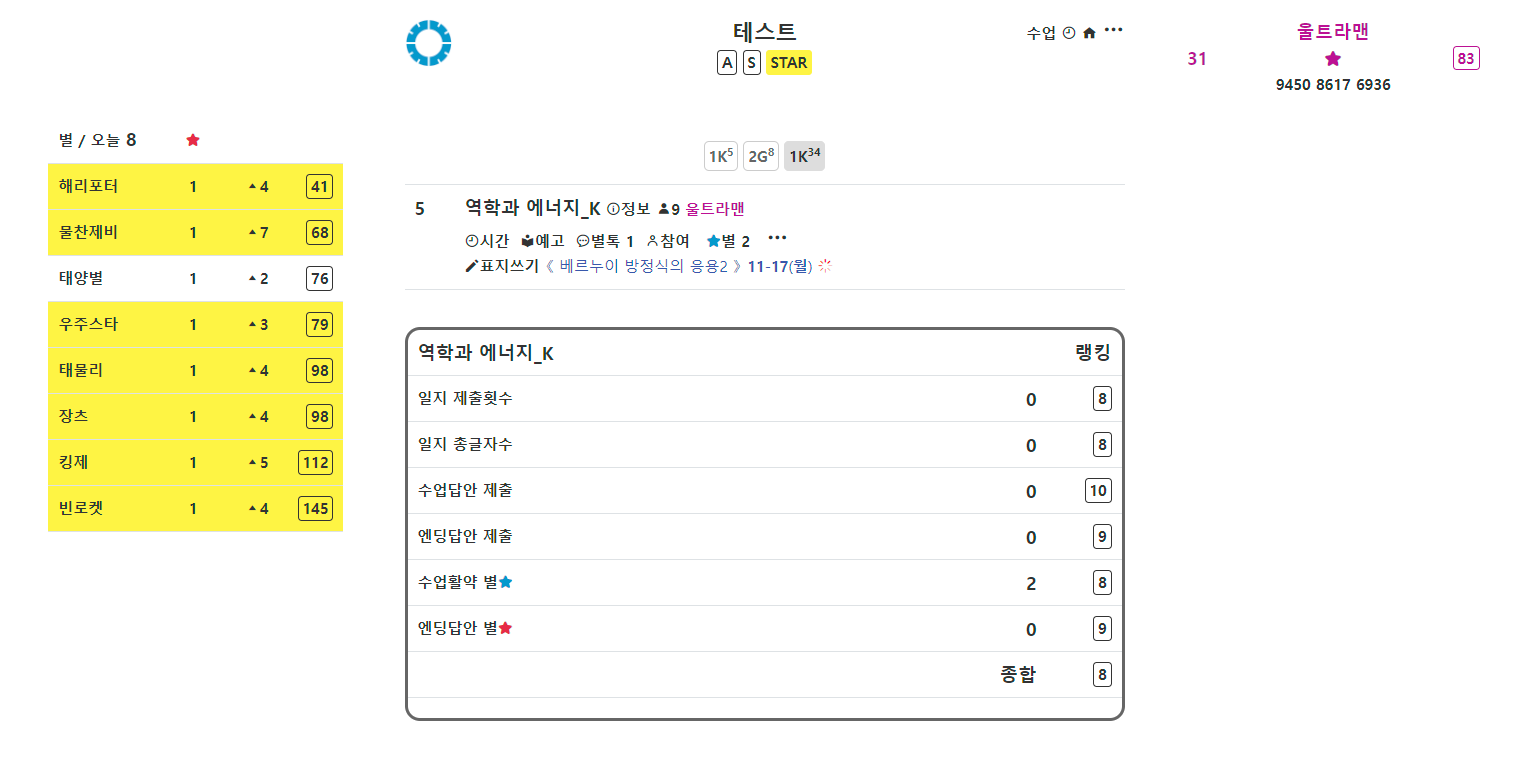Toggle the yellow STAR badge
Screen dimensions: 1529x782
[788, 63]
